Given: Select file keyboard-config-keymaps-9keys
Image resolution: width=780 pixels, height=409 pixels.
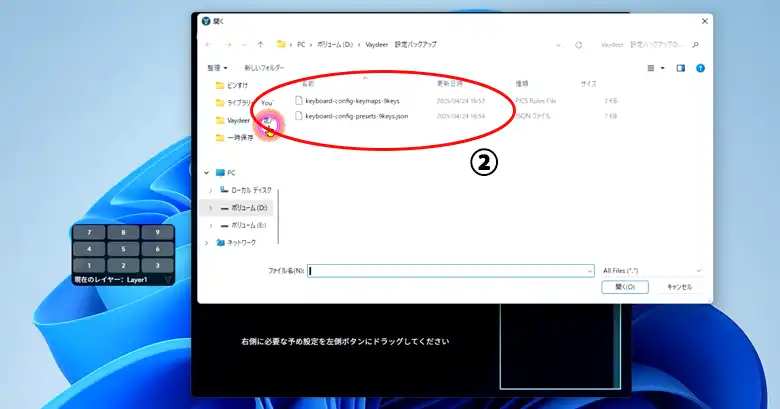Looking at the screenshot, I should pos(352,101).
